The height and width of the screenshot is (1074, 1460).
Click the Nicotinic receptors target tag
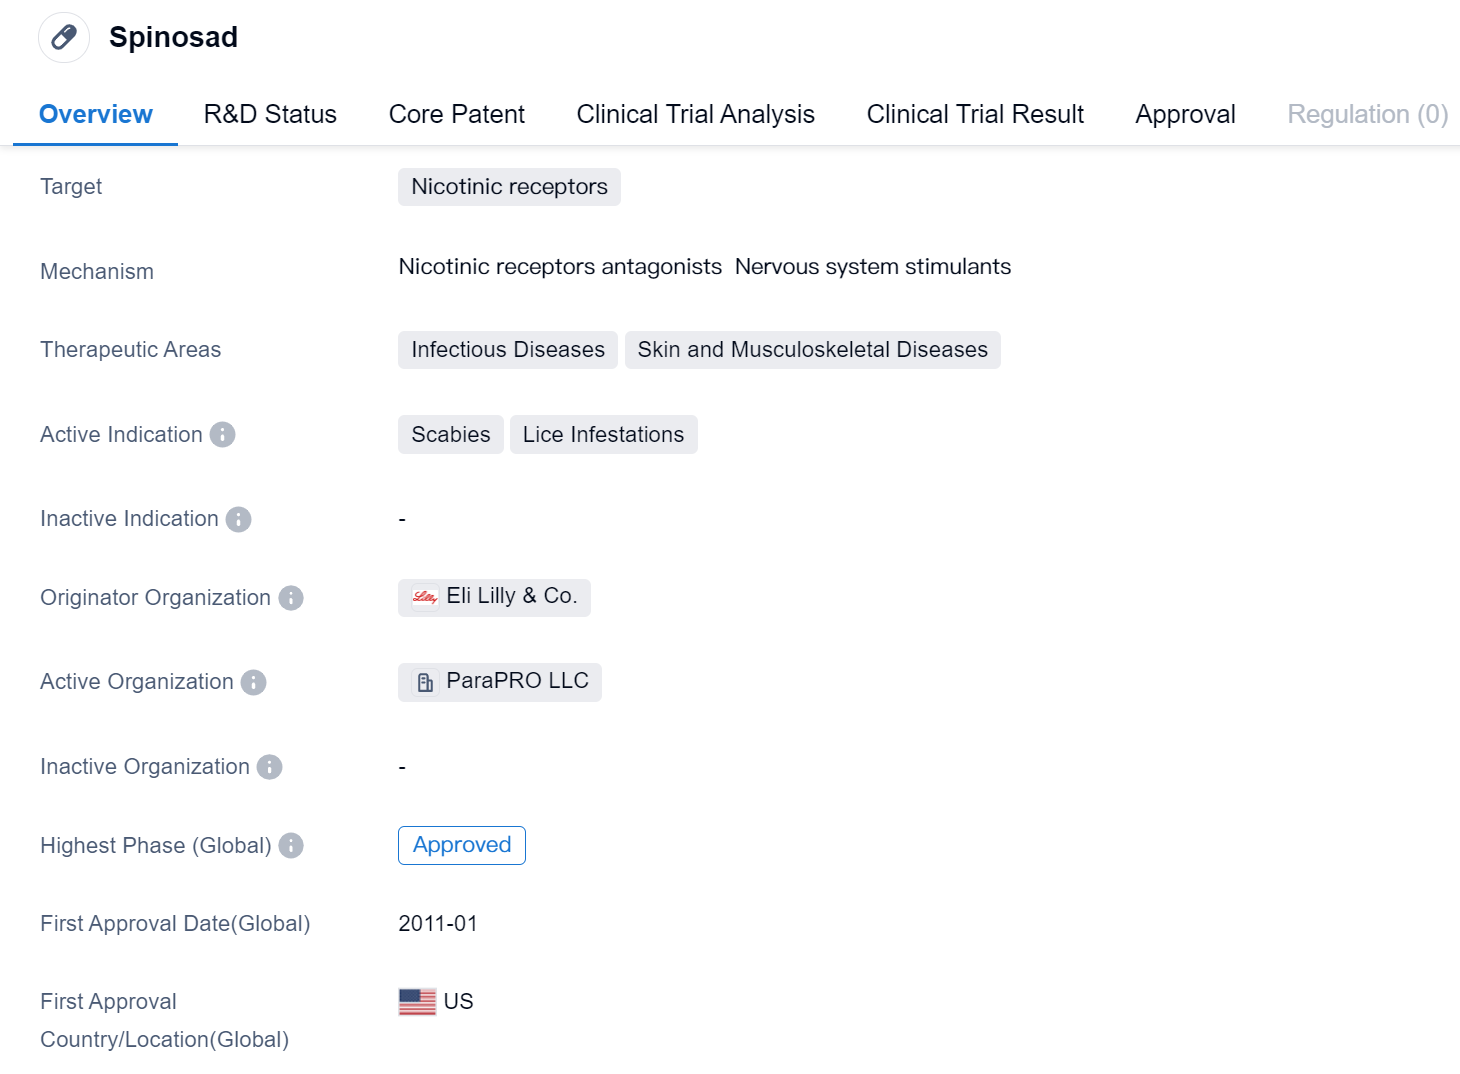509,187
